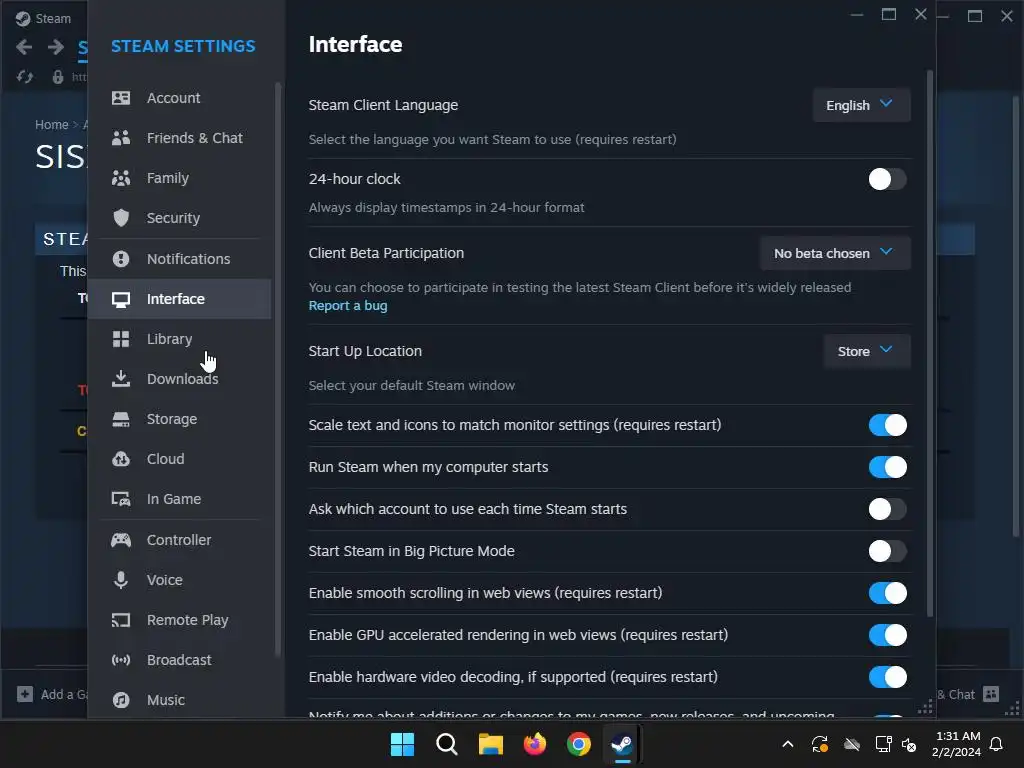Image resolution: width=1024 pixels, height=768 pixels.
Task: Open Client Beta Participation dropdown
Action: click(835, 253)
